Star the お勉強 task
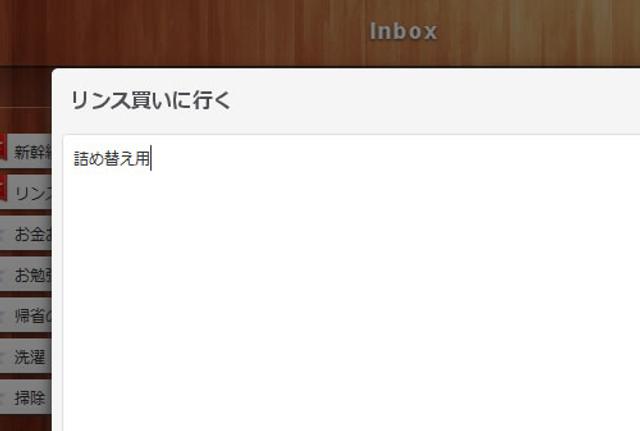This screenshot has width=640, height=431. pos(3,275)
